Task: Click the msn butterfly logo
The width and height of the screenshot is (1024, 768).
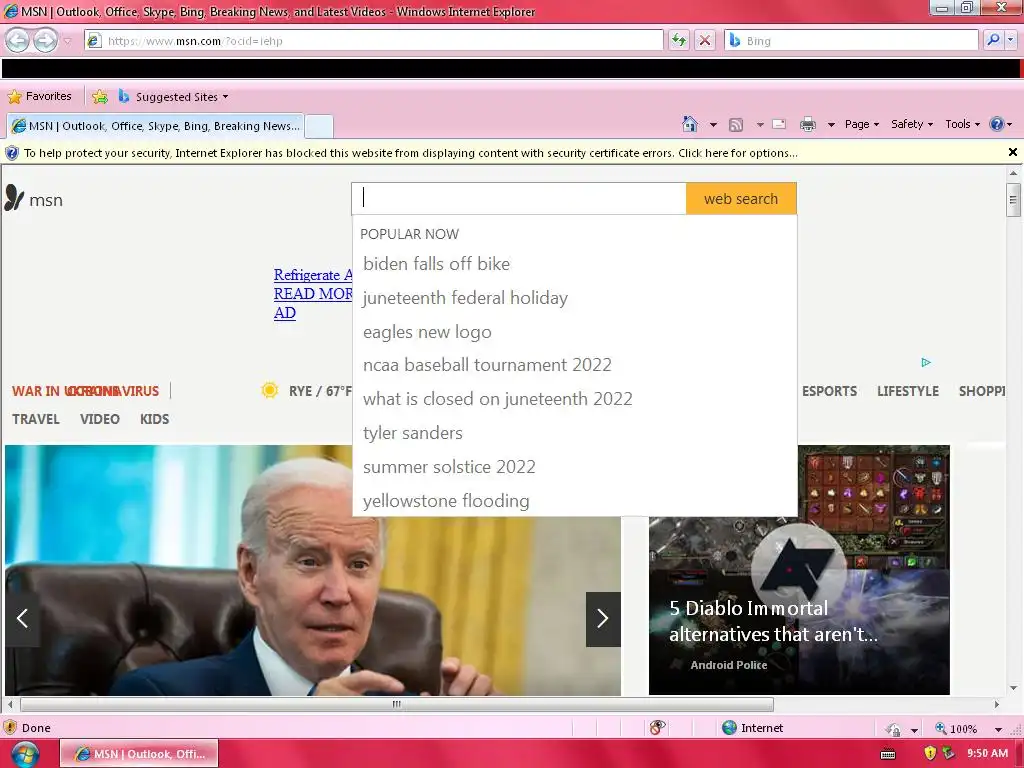Action: [x=14, y=197]
